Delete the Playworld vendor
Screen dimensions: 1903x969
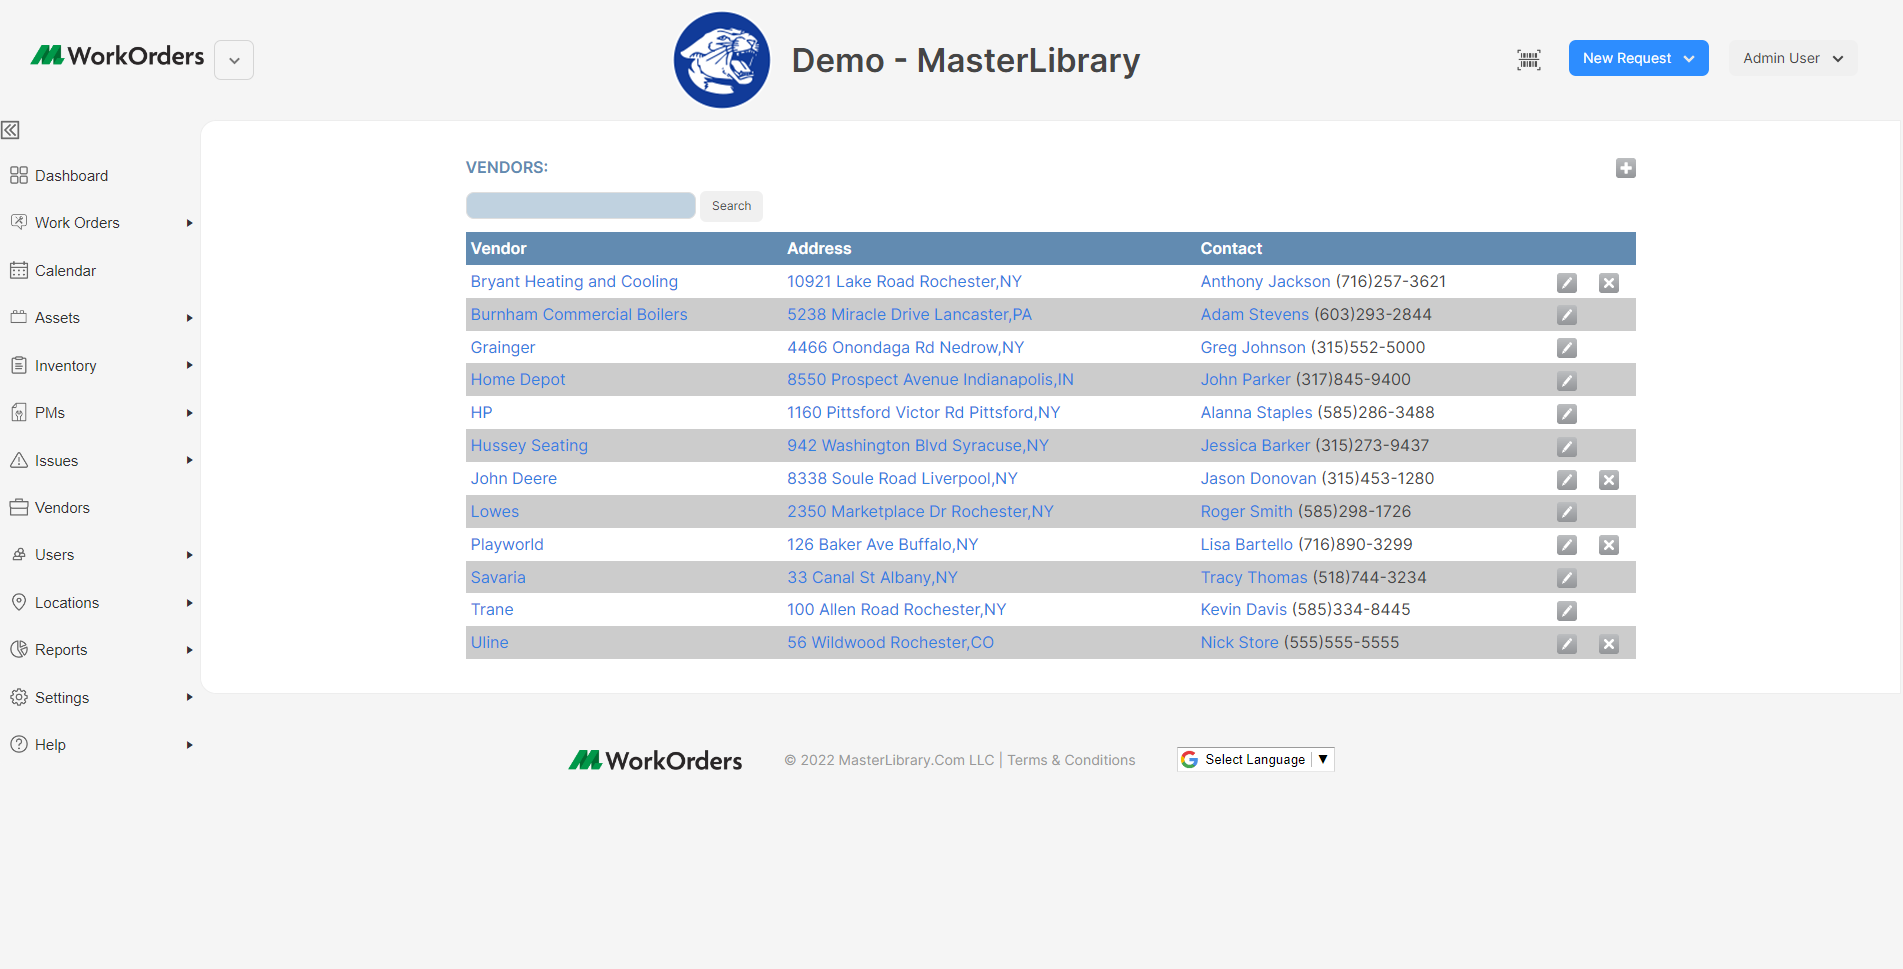click(x=1608, y=545)
